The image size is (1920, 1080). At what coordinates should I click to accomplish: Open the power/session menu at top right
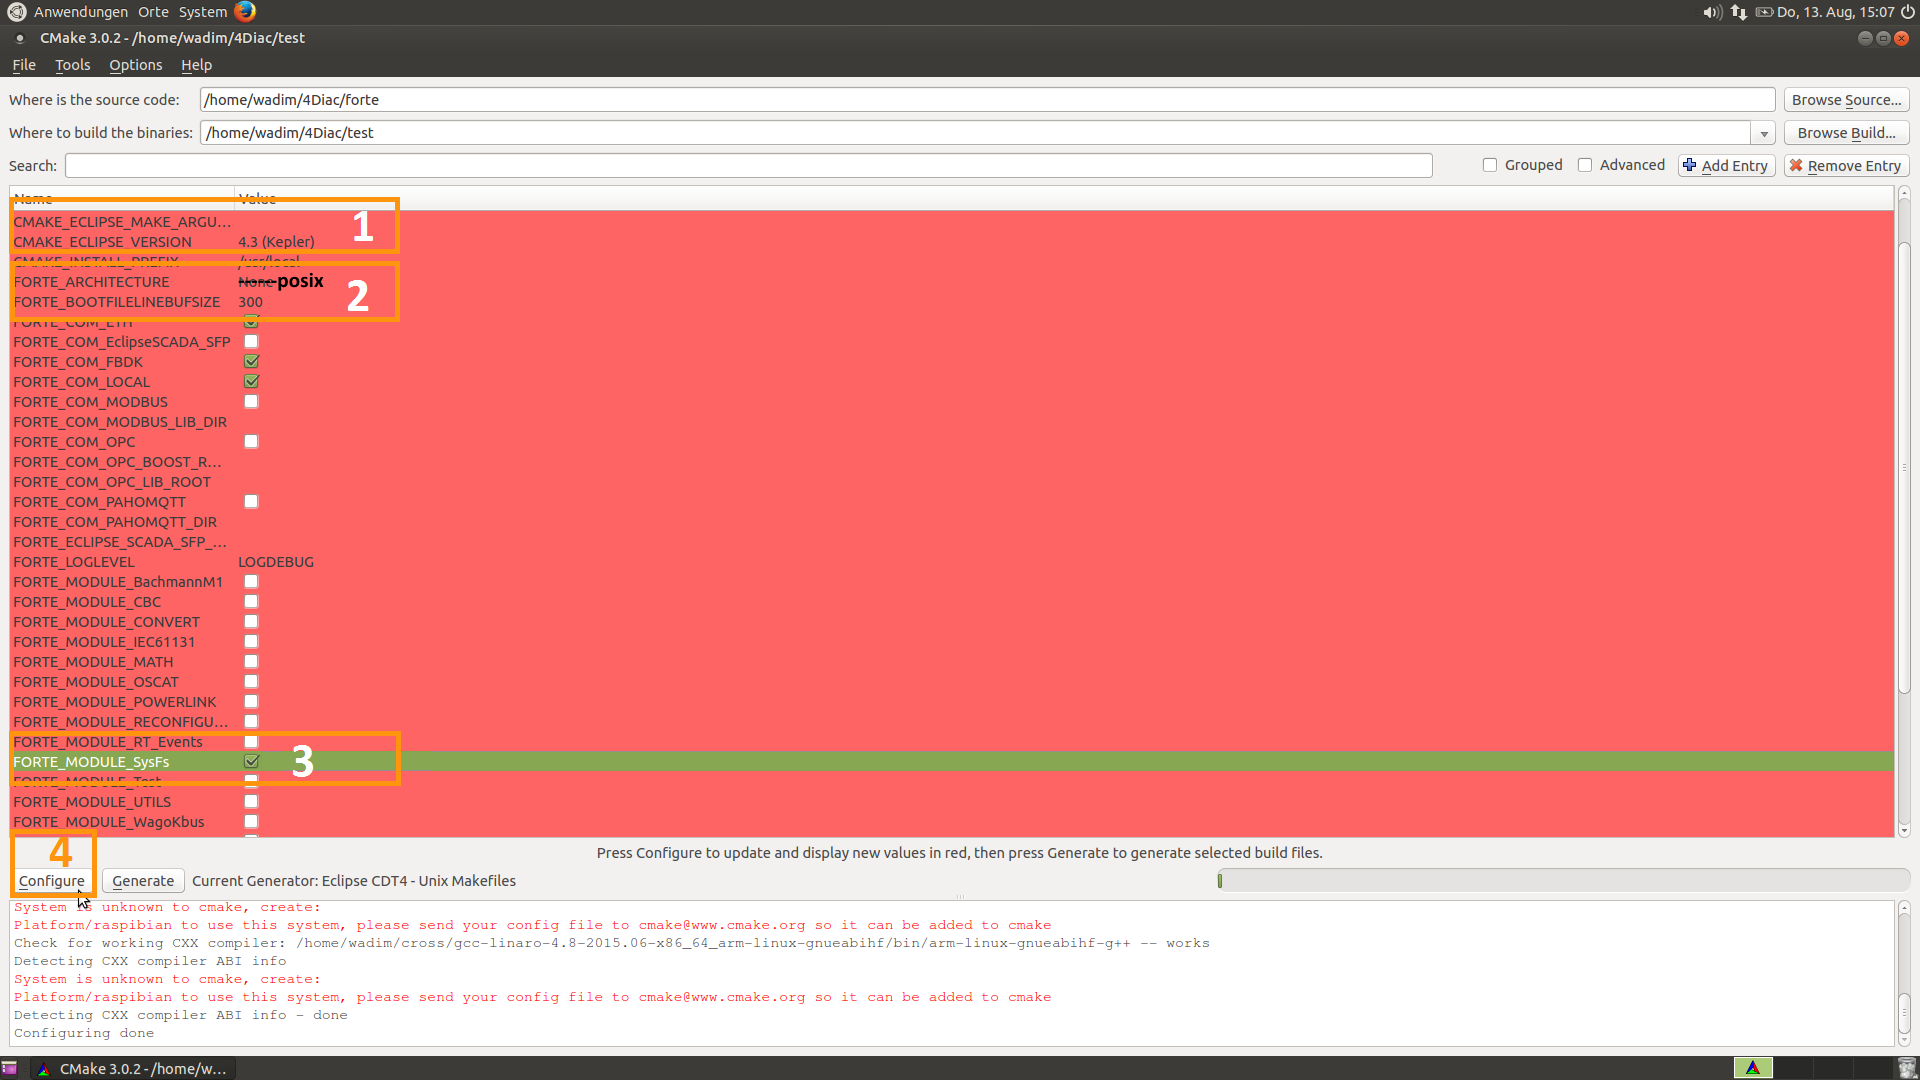(x=1908, y=12)
